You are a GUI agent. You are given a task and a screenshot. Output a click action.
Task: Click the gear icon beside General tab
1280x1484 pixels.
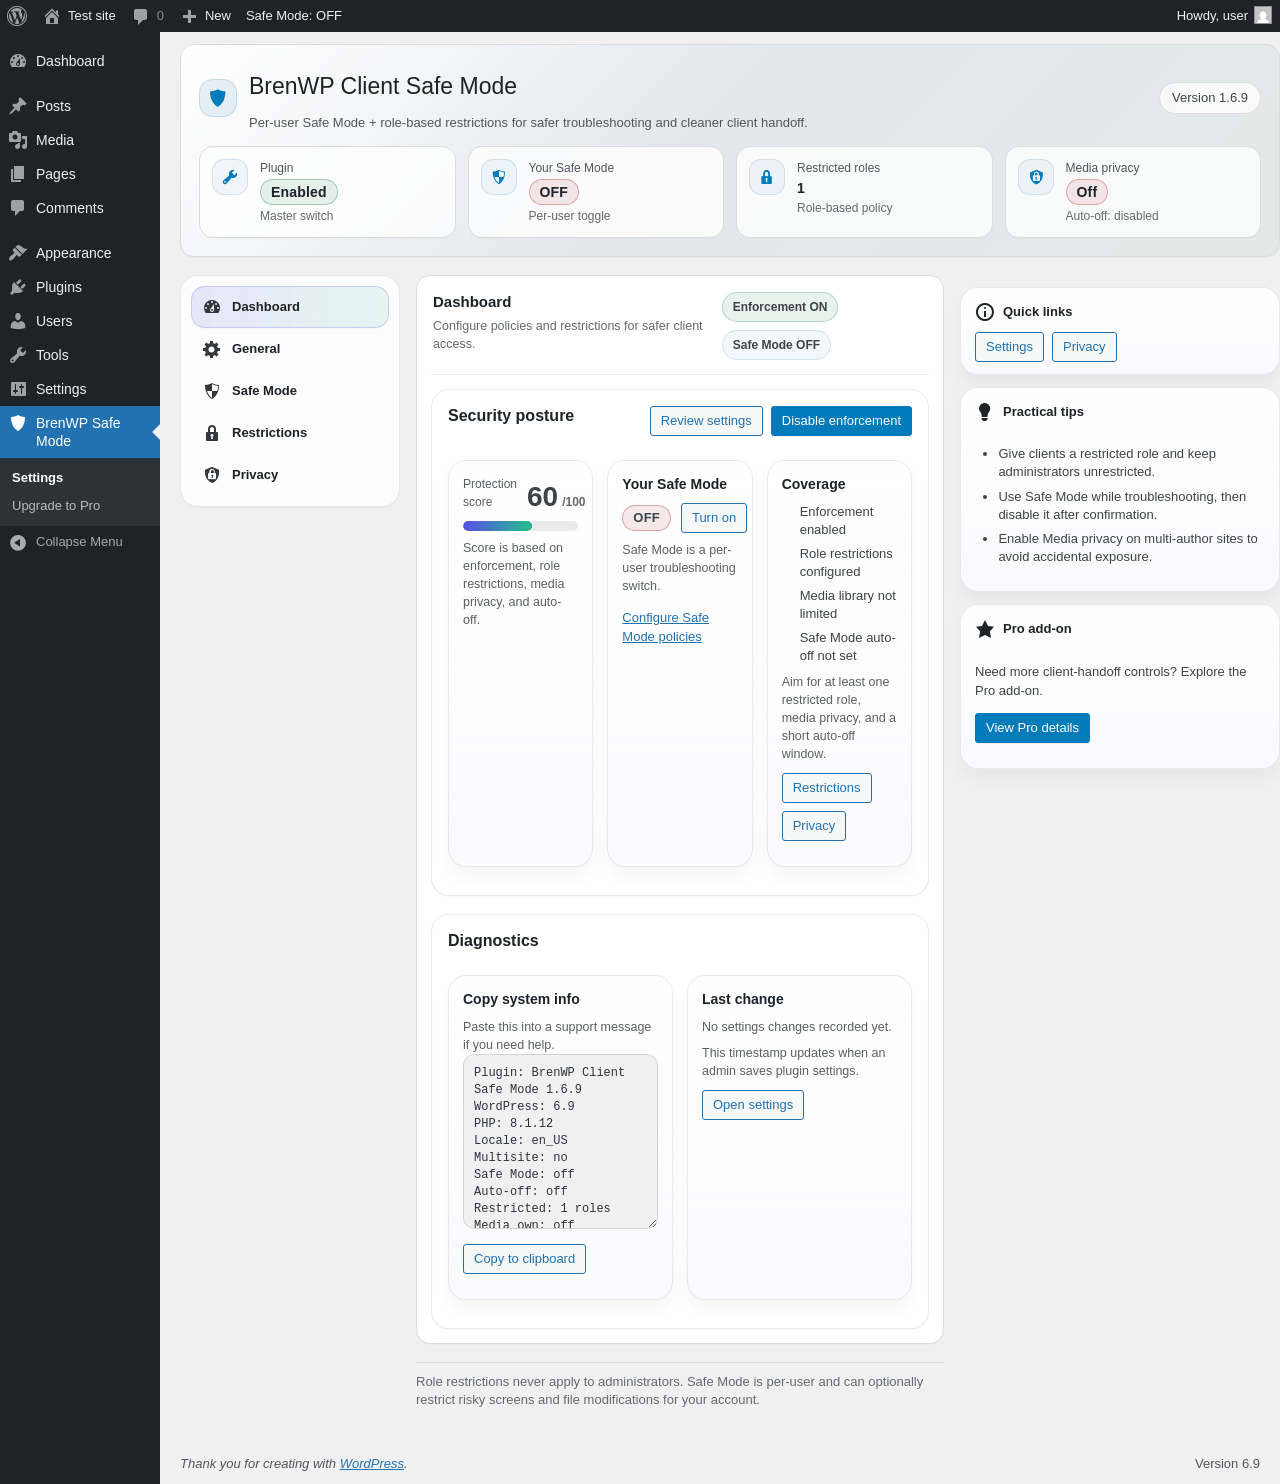[x=212, y=349]
